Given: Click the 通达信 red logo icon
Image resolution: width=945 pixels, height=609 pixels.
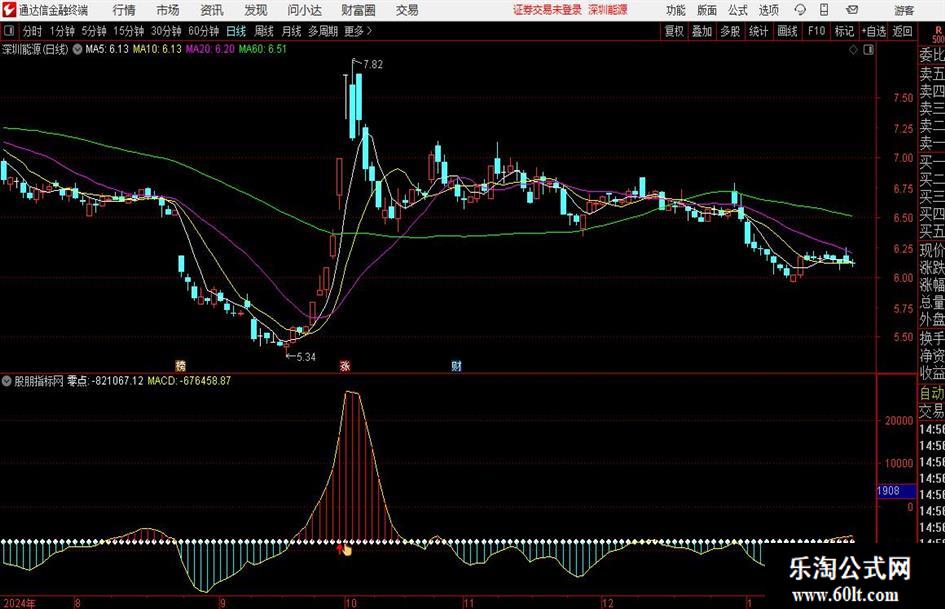Looking at the screenshot, I should (x=9, y=10).
